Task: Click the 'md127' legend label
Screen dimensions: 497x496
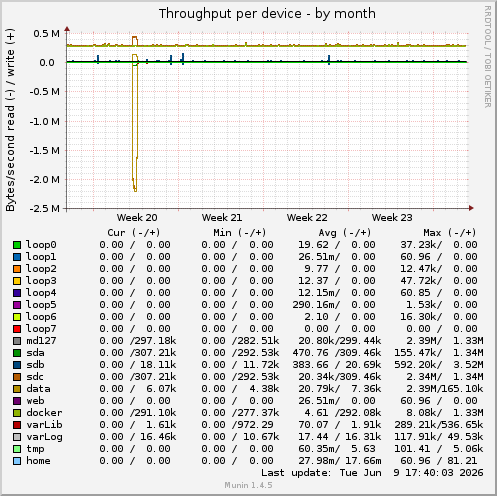Action: (41, 341)
